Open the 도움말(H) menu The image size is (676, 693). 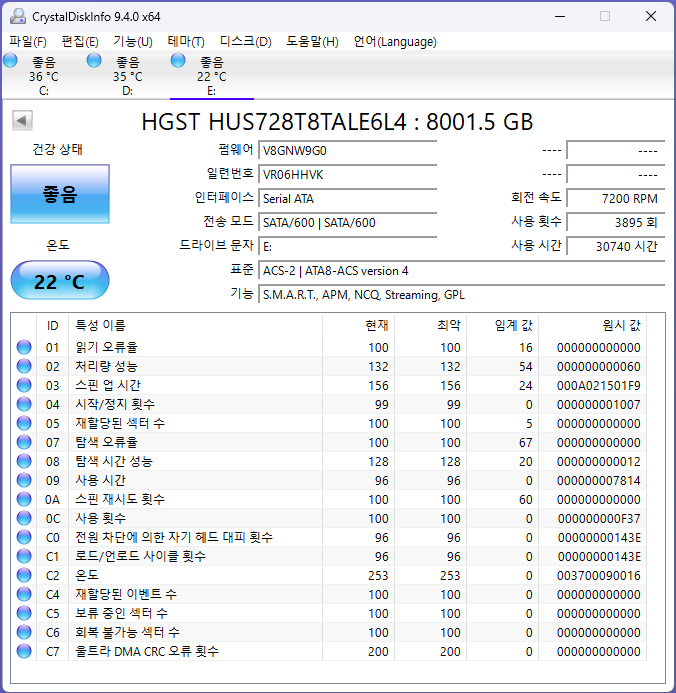(312, 42)
